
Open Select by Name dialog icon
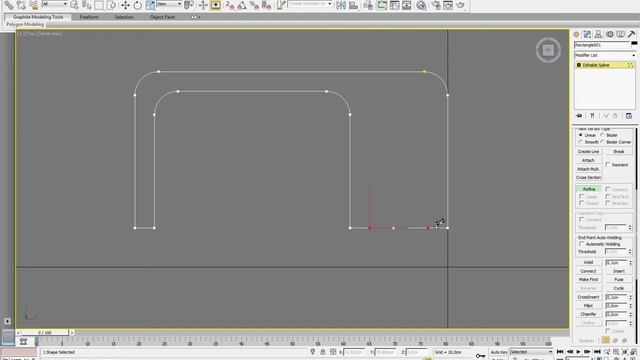[87, 5]
